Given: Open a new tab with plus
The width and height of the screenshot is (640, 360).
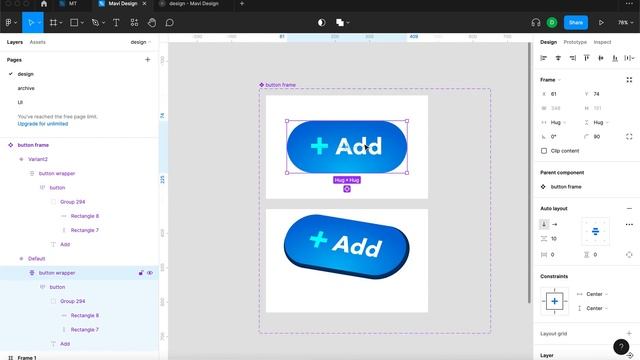Looking at the screenshot, I should [x=242, y=4].
